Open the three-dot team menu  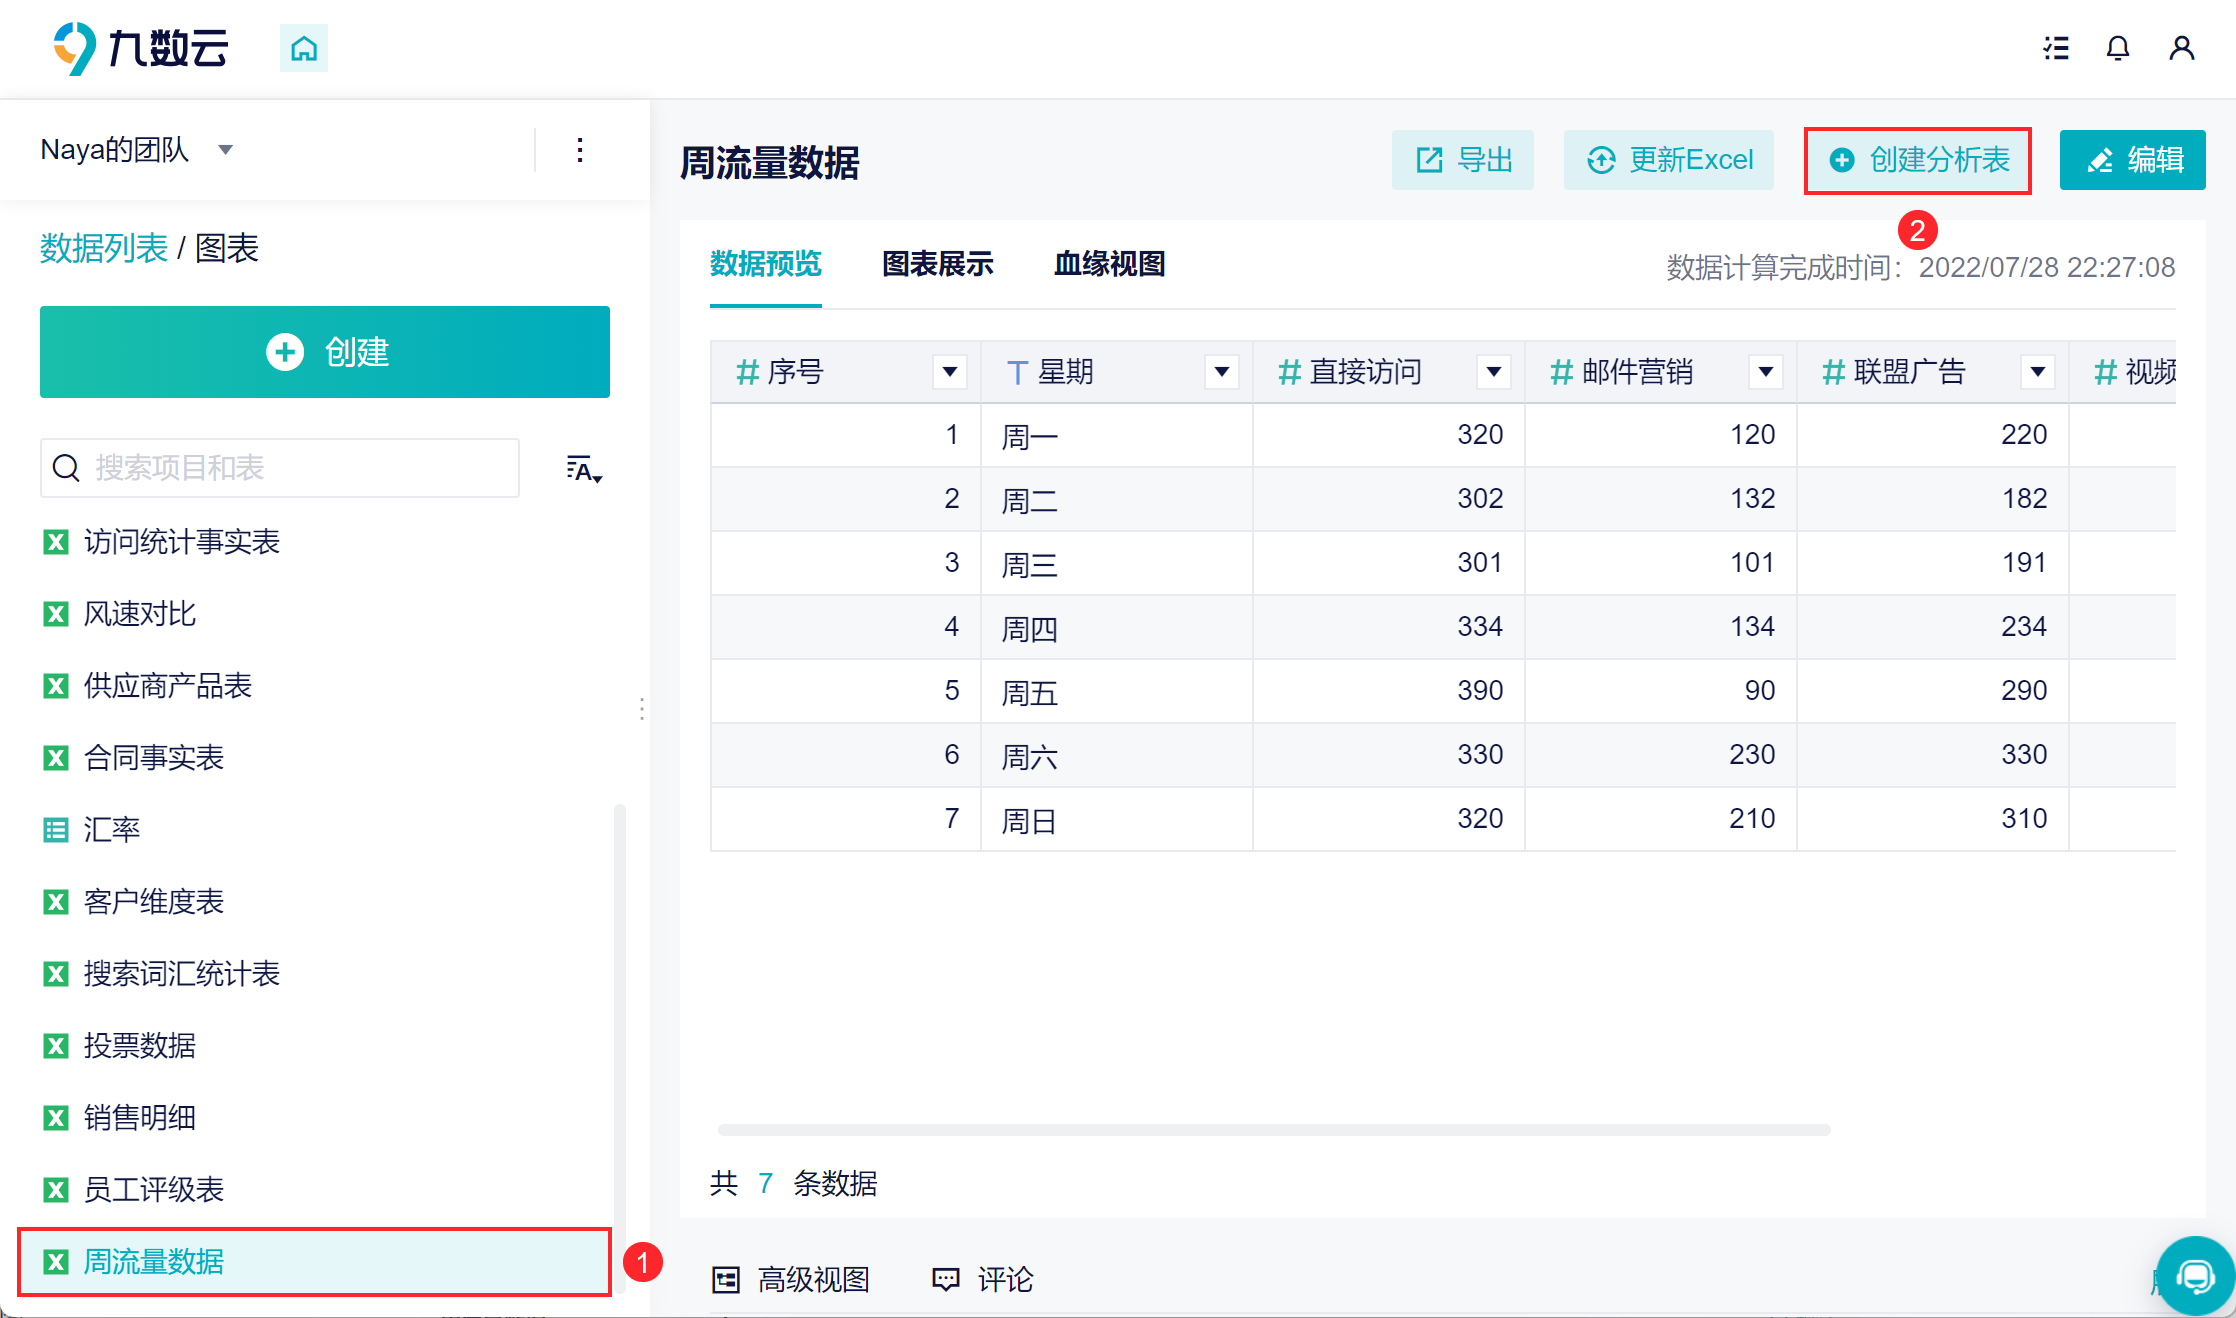tap(580, 150)
